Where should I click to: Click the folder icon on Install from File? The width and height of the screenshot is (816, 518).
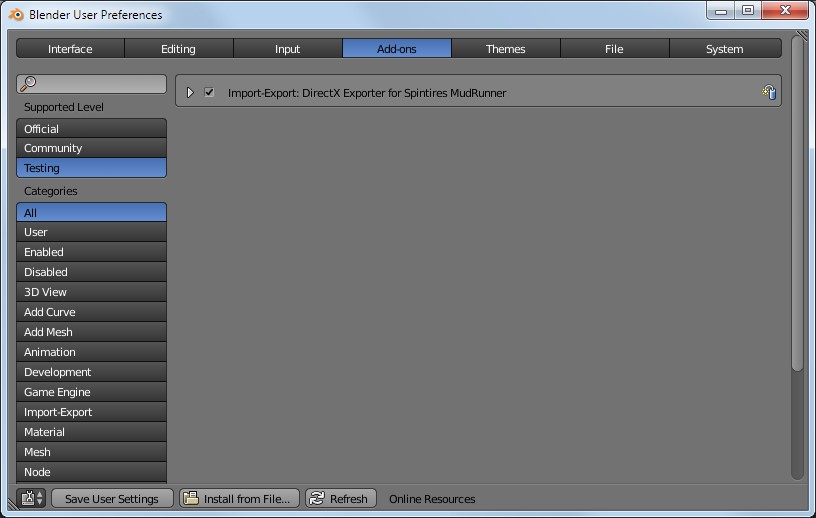coord(191,498)
